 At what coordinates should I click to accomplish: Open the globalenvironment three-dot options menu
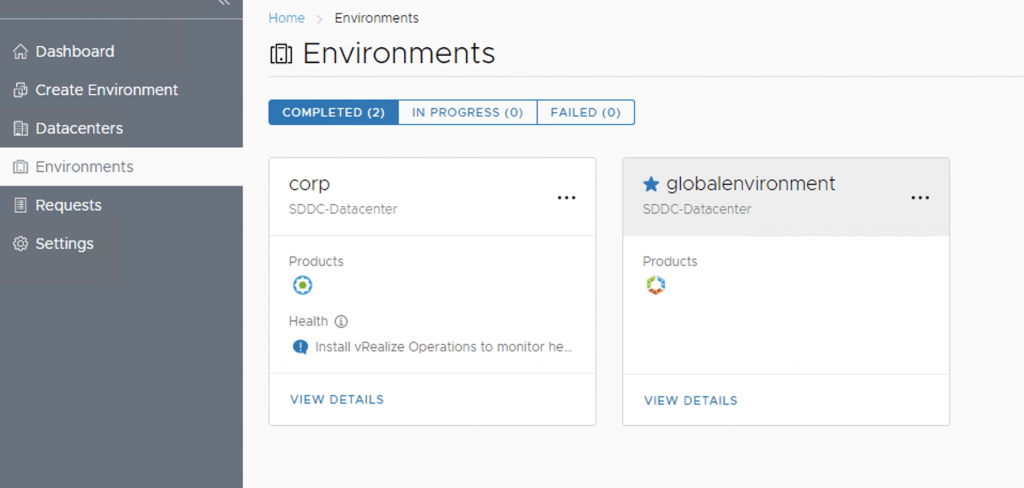point(920,198)
